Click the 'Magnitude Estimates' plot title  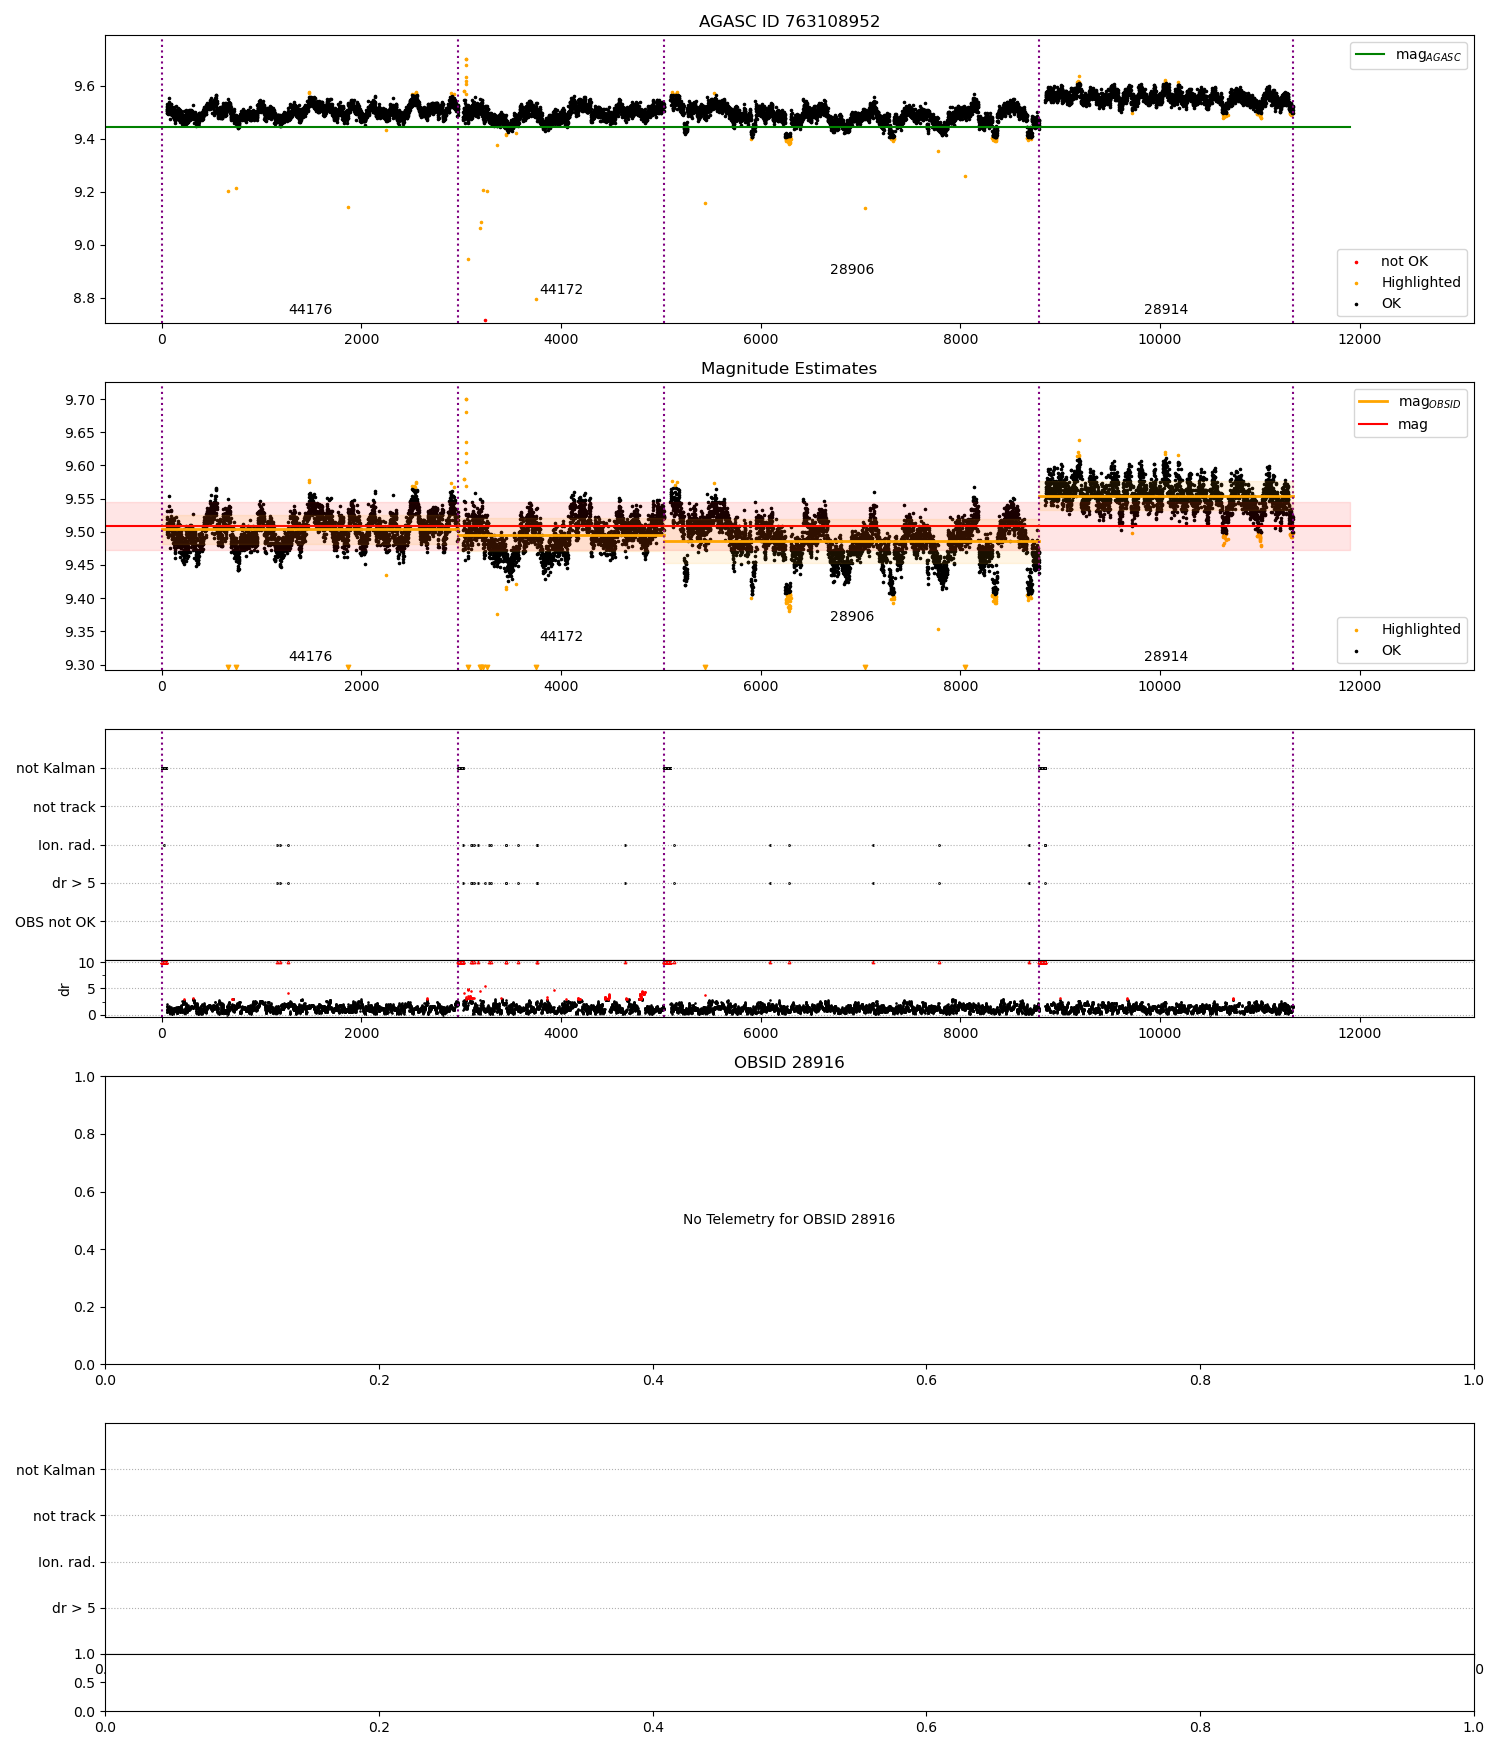pyautogui.click(x=789, y=369)
